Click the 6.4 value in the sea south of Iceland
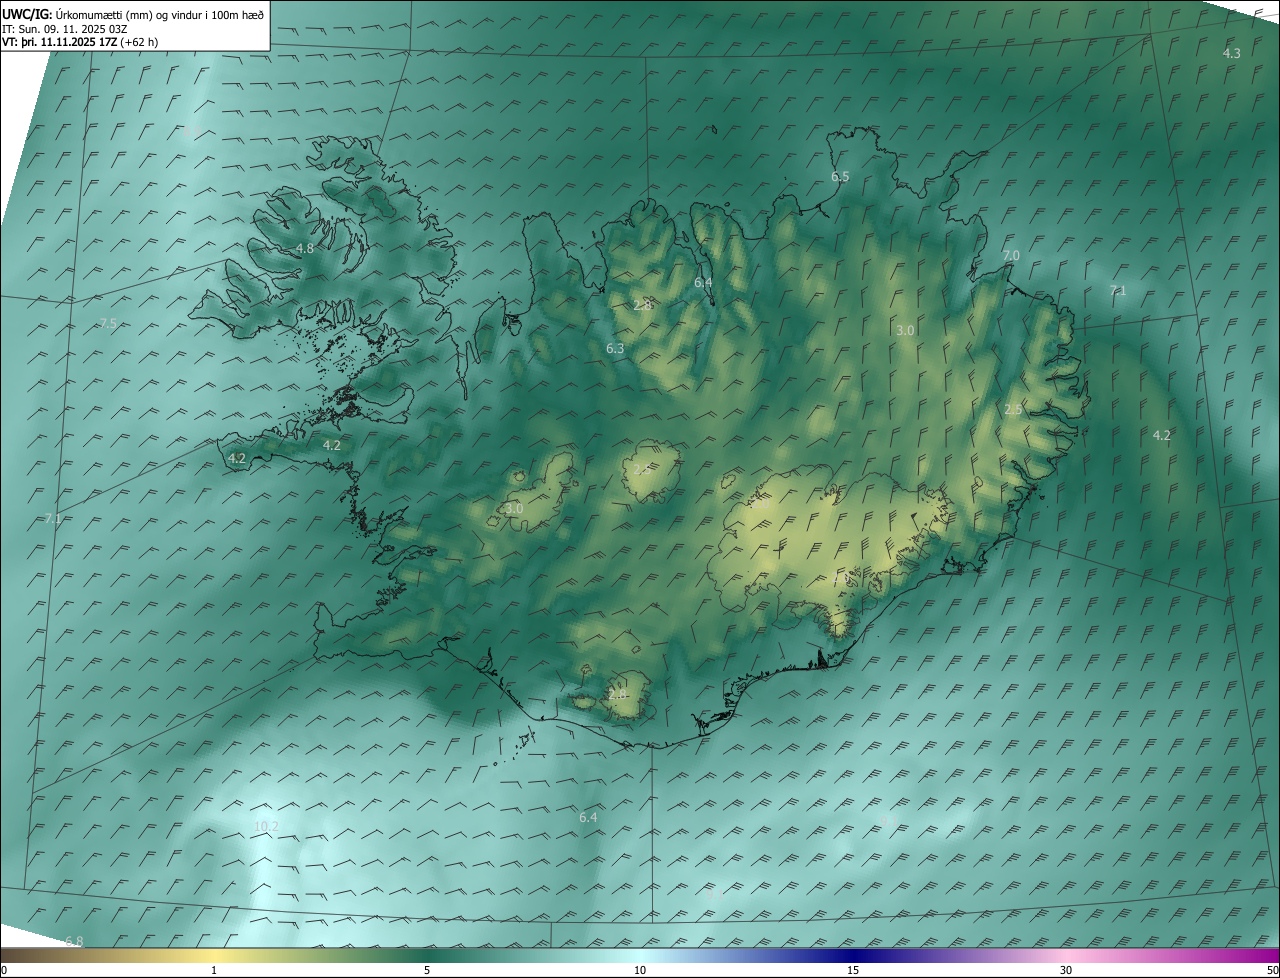The width and height of the screenshot is (1280, 978). pyautogui.click(x=588, y=817)
